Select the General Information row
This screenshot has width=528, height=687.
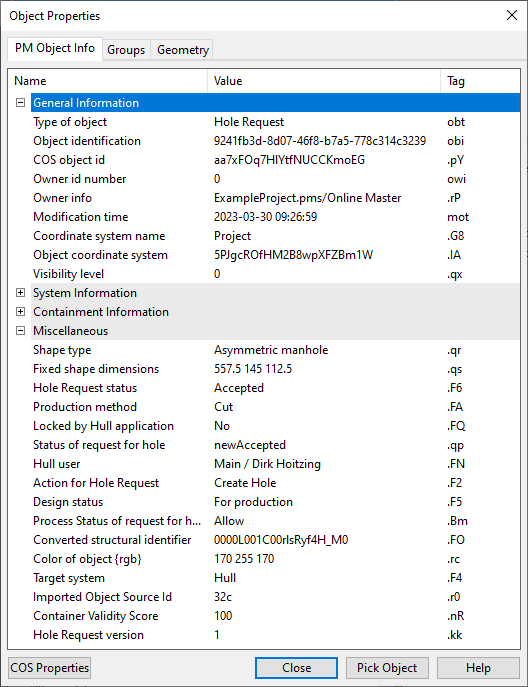pyautogui.click(x=275, y=103)
